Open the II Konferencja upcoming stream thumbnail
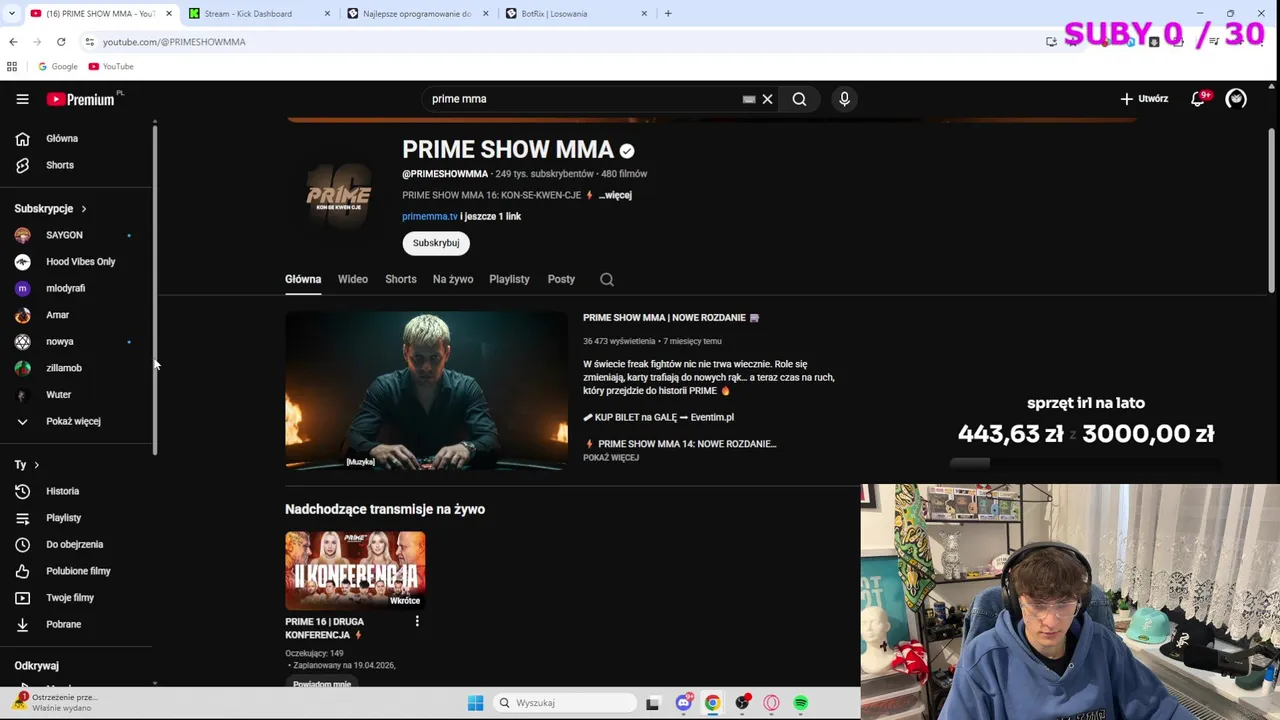Viewport: 1280px width, 720px height. pos(355,570)
